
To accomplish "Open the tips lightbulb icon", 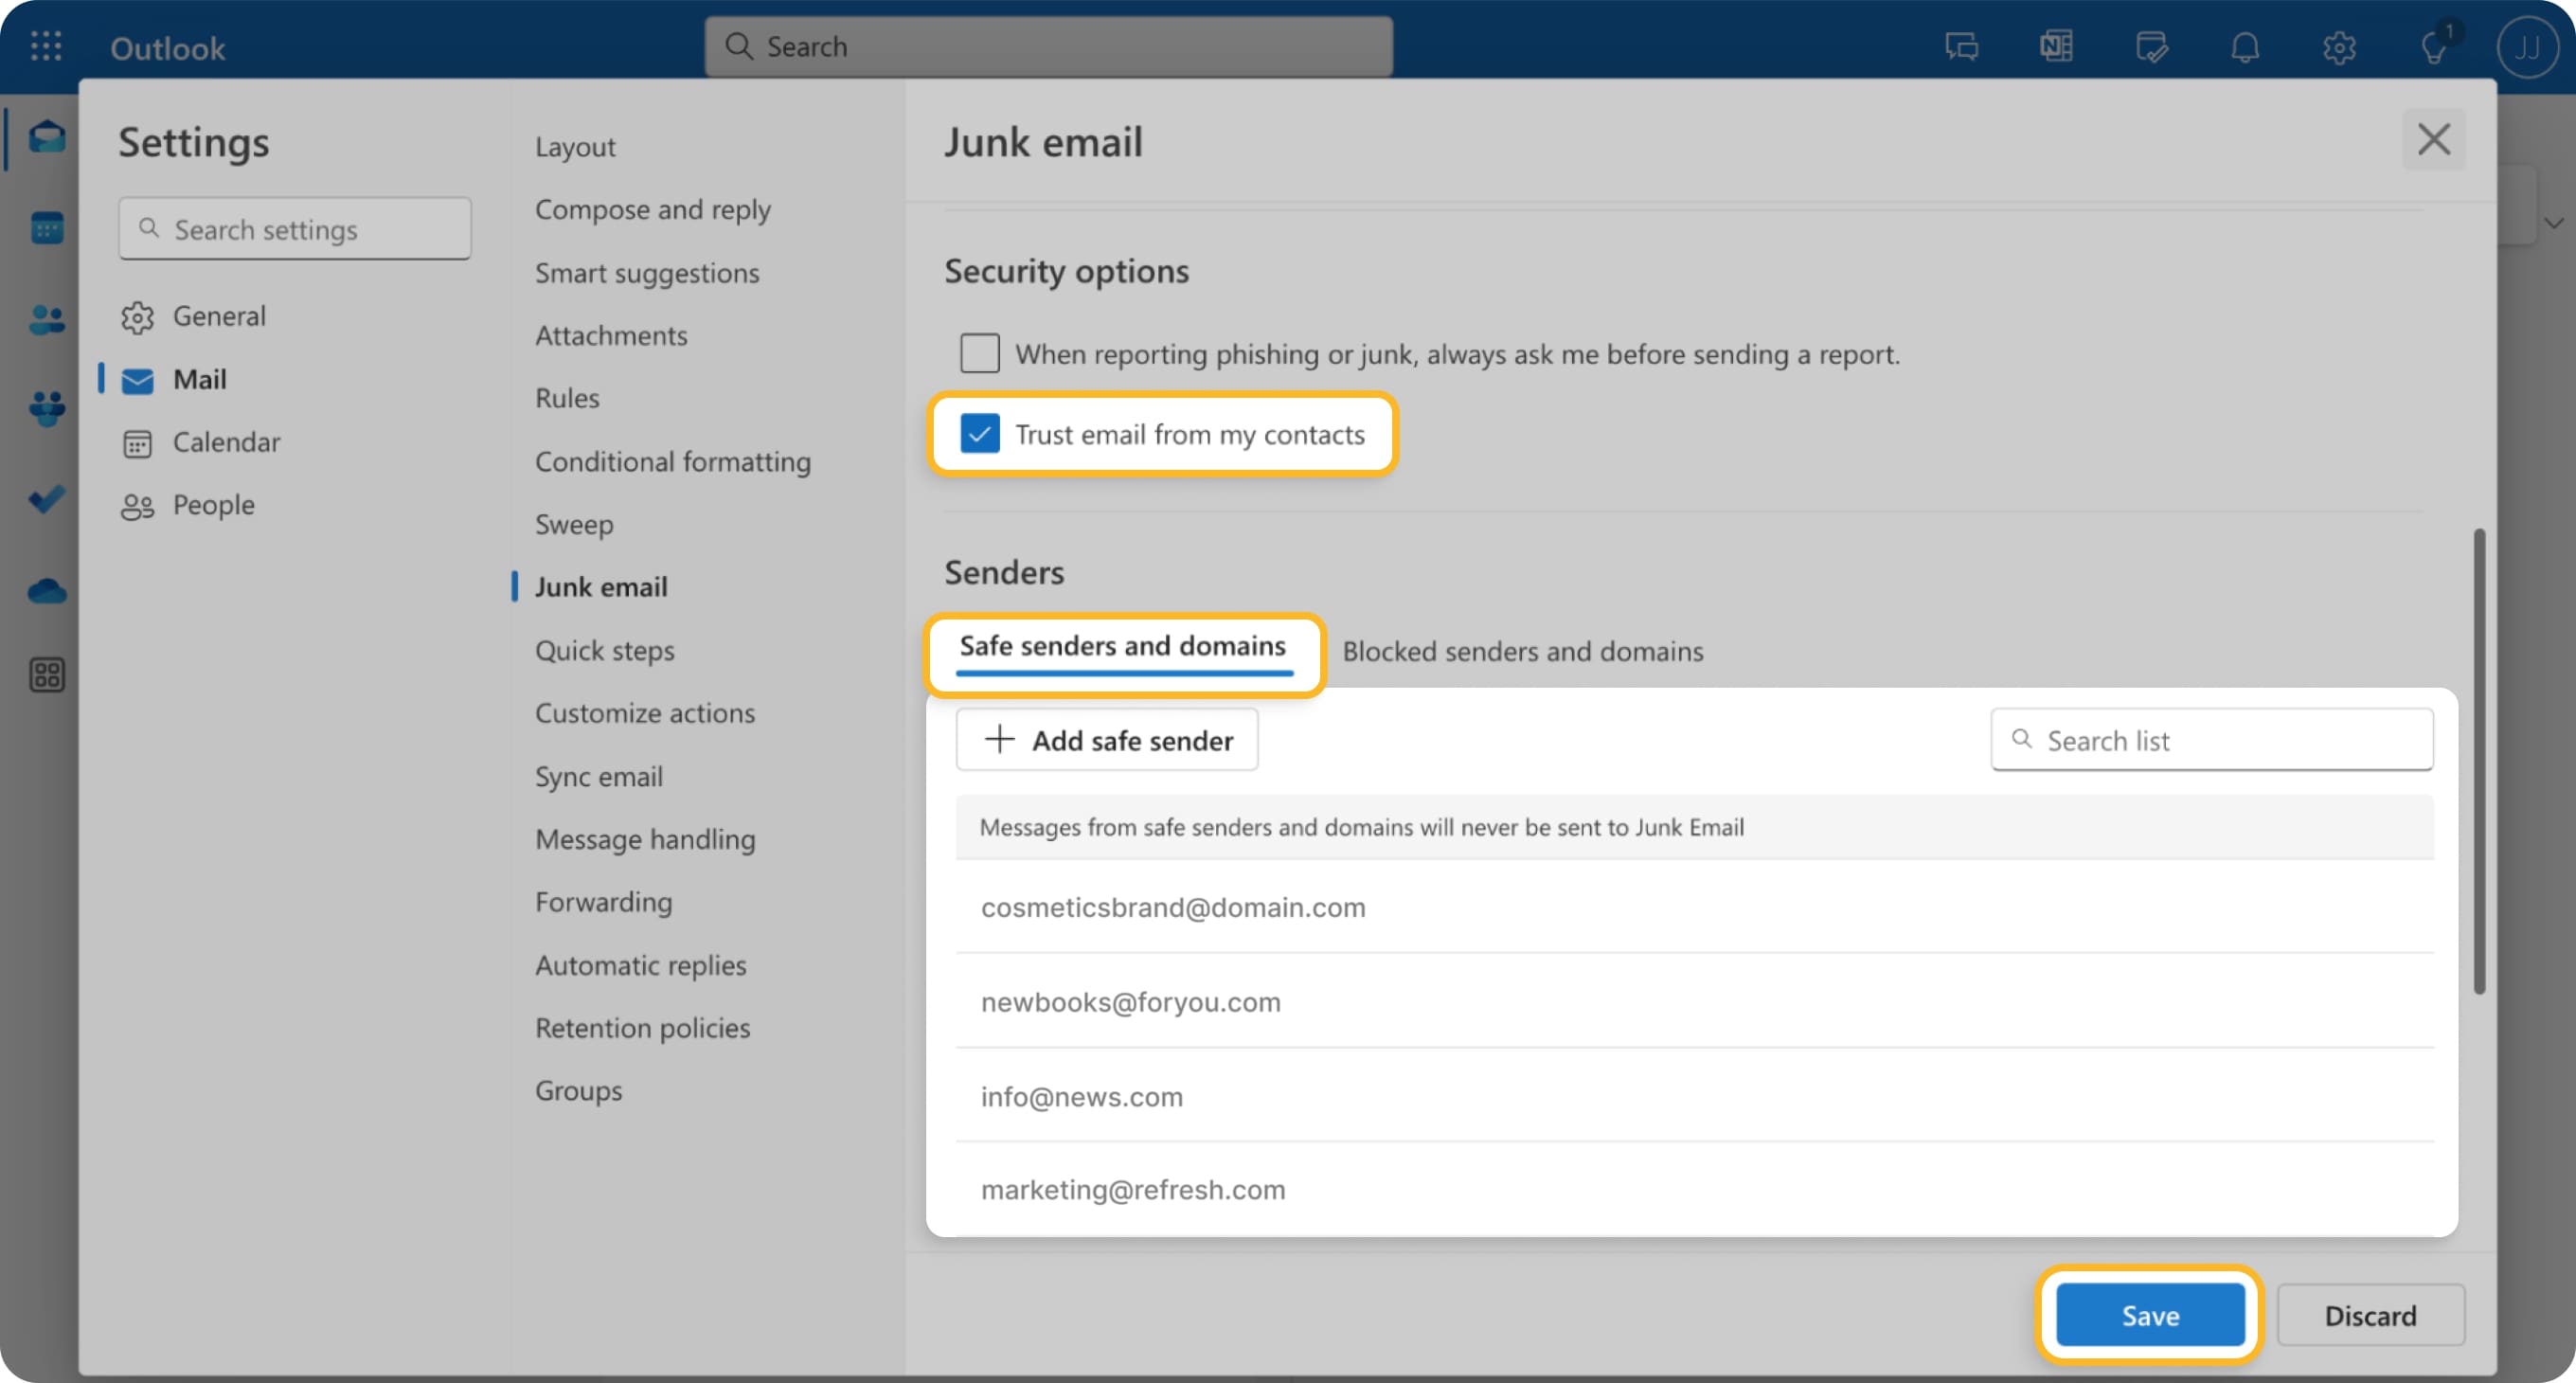I will (2434, 47).
